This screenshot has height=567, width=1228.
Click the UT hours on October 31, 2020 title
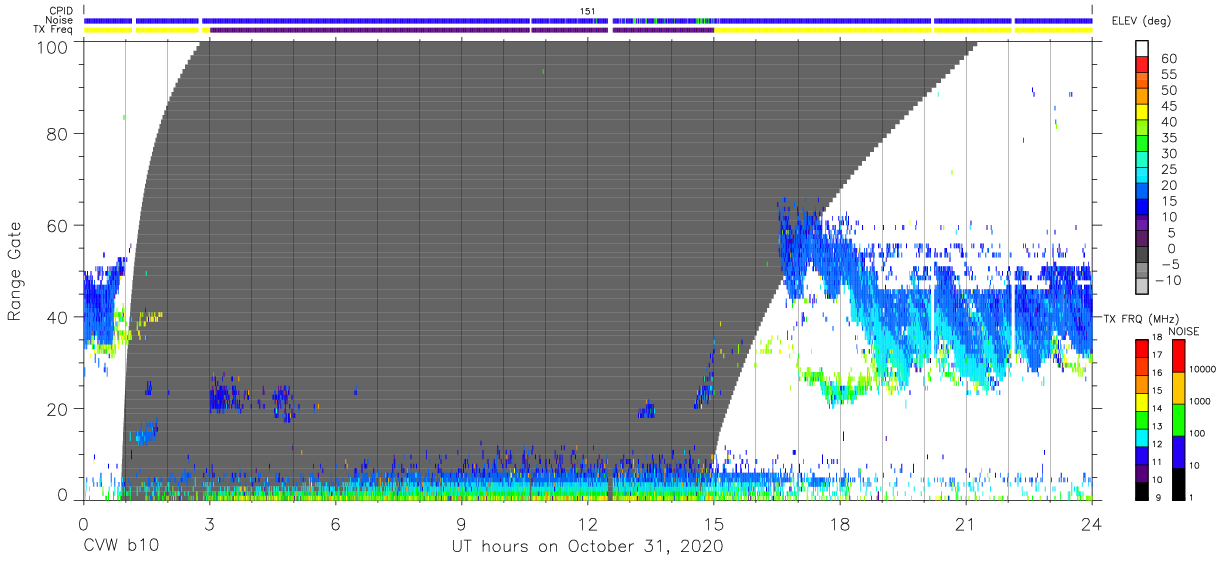pyautogui.click(x=587, y=546)
